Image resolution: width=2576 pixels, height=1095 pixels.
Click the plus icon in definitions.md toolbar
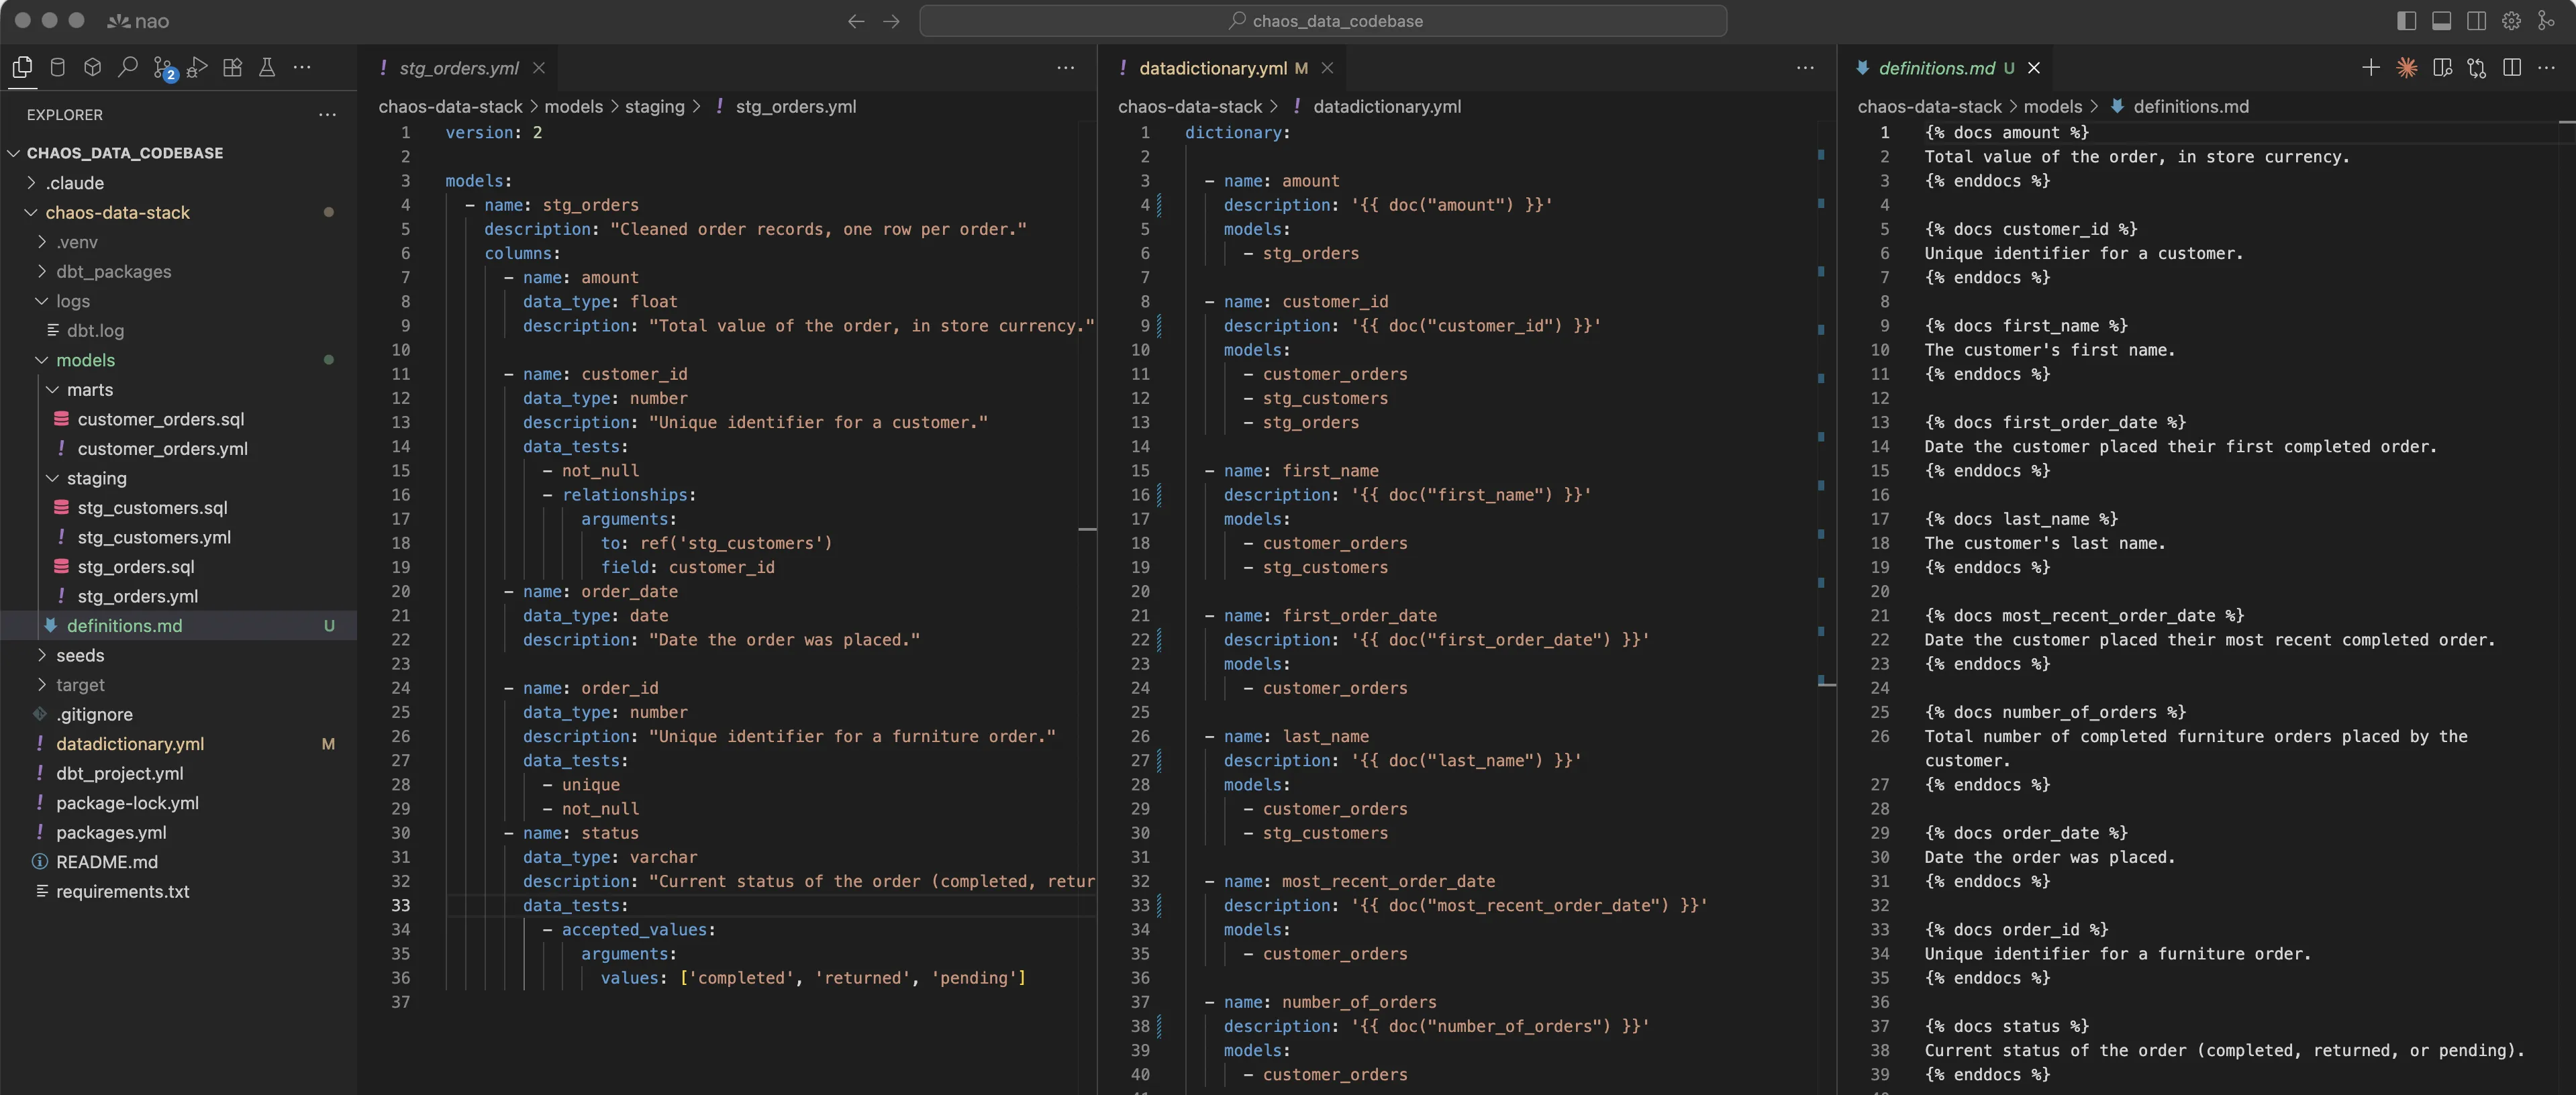pos(2370,67)
